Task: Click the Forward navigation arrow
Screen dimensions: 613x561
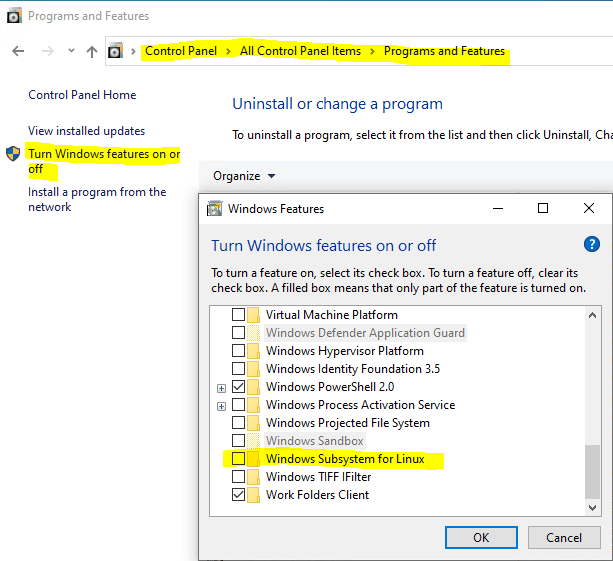Action: (47, 51)
